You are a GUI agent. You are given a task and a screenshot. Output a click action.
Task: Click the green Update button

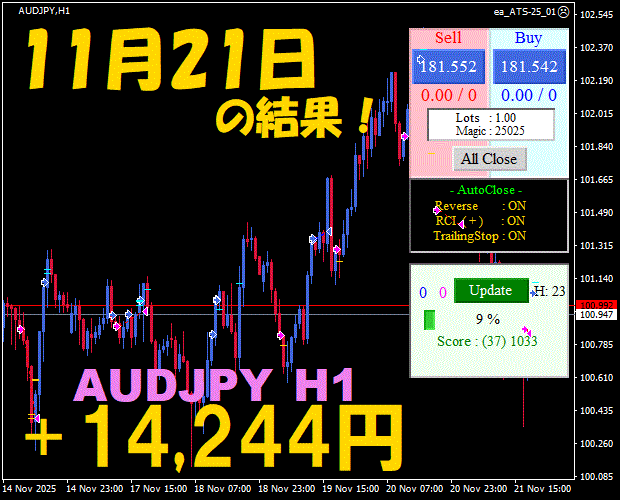coord(491,291)
